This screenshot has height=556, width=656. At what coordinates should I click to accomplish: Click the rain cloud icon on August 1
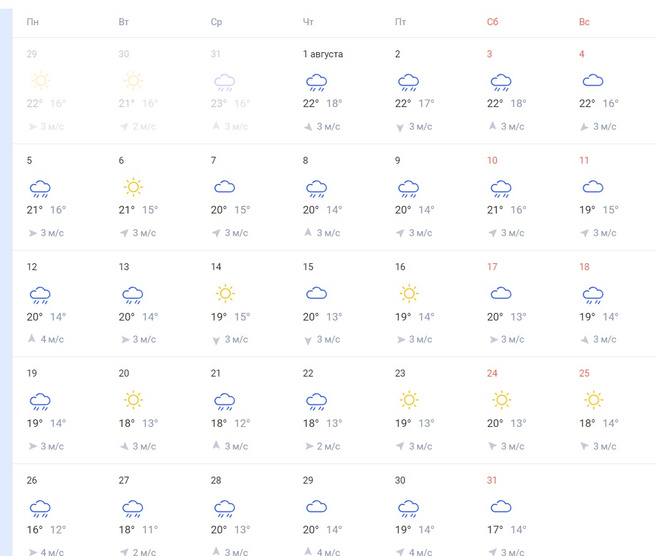(316, 81)
